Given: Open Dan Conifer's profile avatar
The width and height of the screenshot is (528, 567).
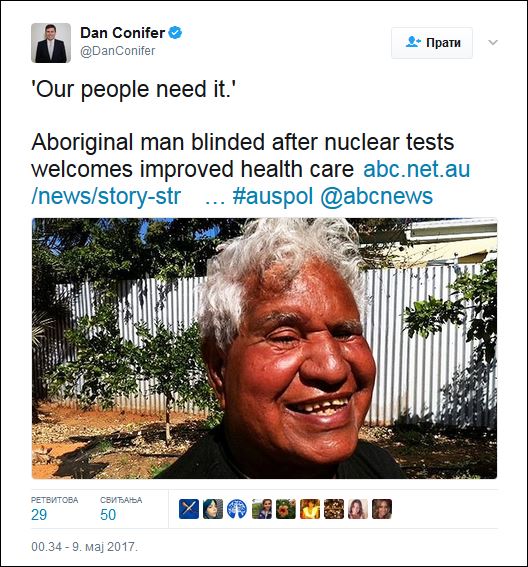Looking at the screenshot, I should 51,43.
